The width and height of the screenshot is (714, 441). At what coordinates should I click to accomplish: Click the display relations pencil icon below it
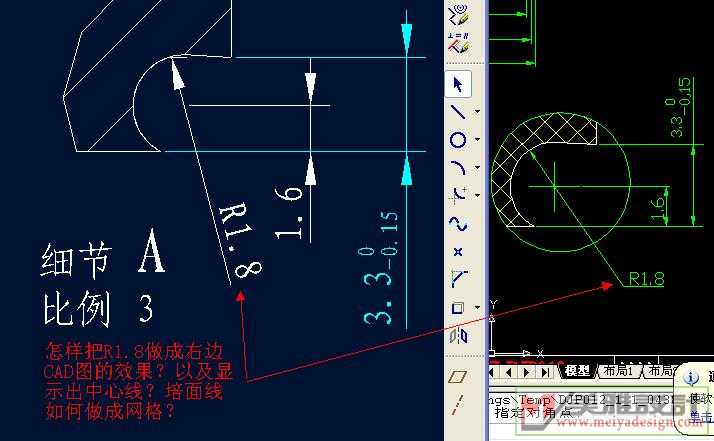click(459, 43)
